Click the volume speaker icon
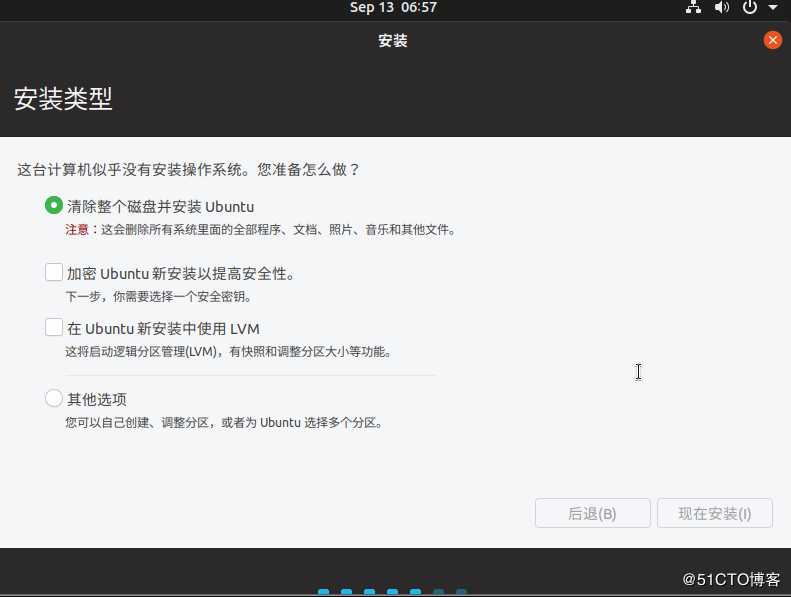 click(721, 7)
